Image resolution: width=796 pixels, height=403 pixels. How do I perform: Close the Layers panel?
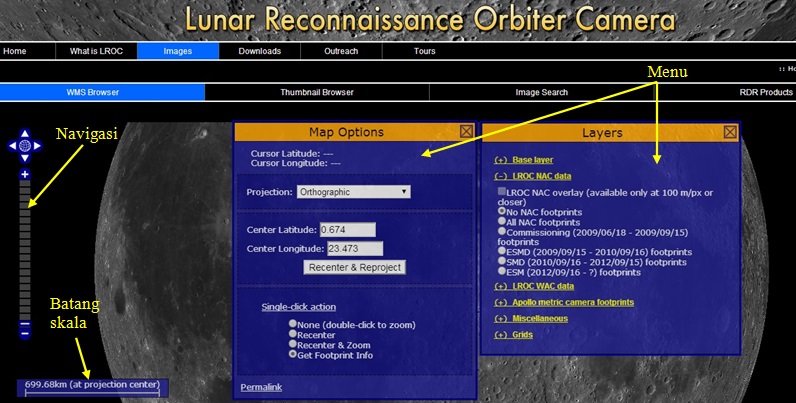[x=730, y=131]
